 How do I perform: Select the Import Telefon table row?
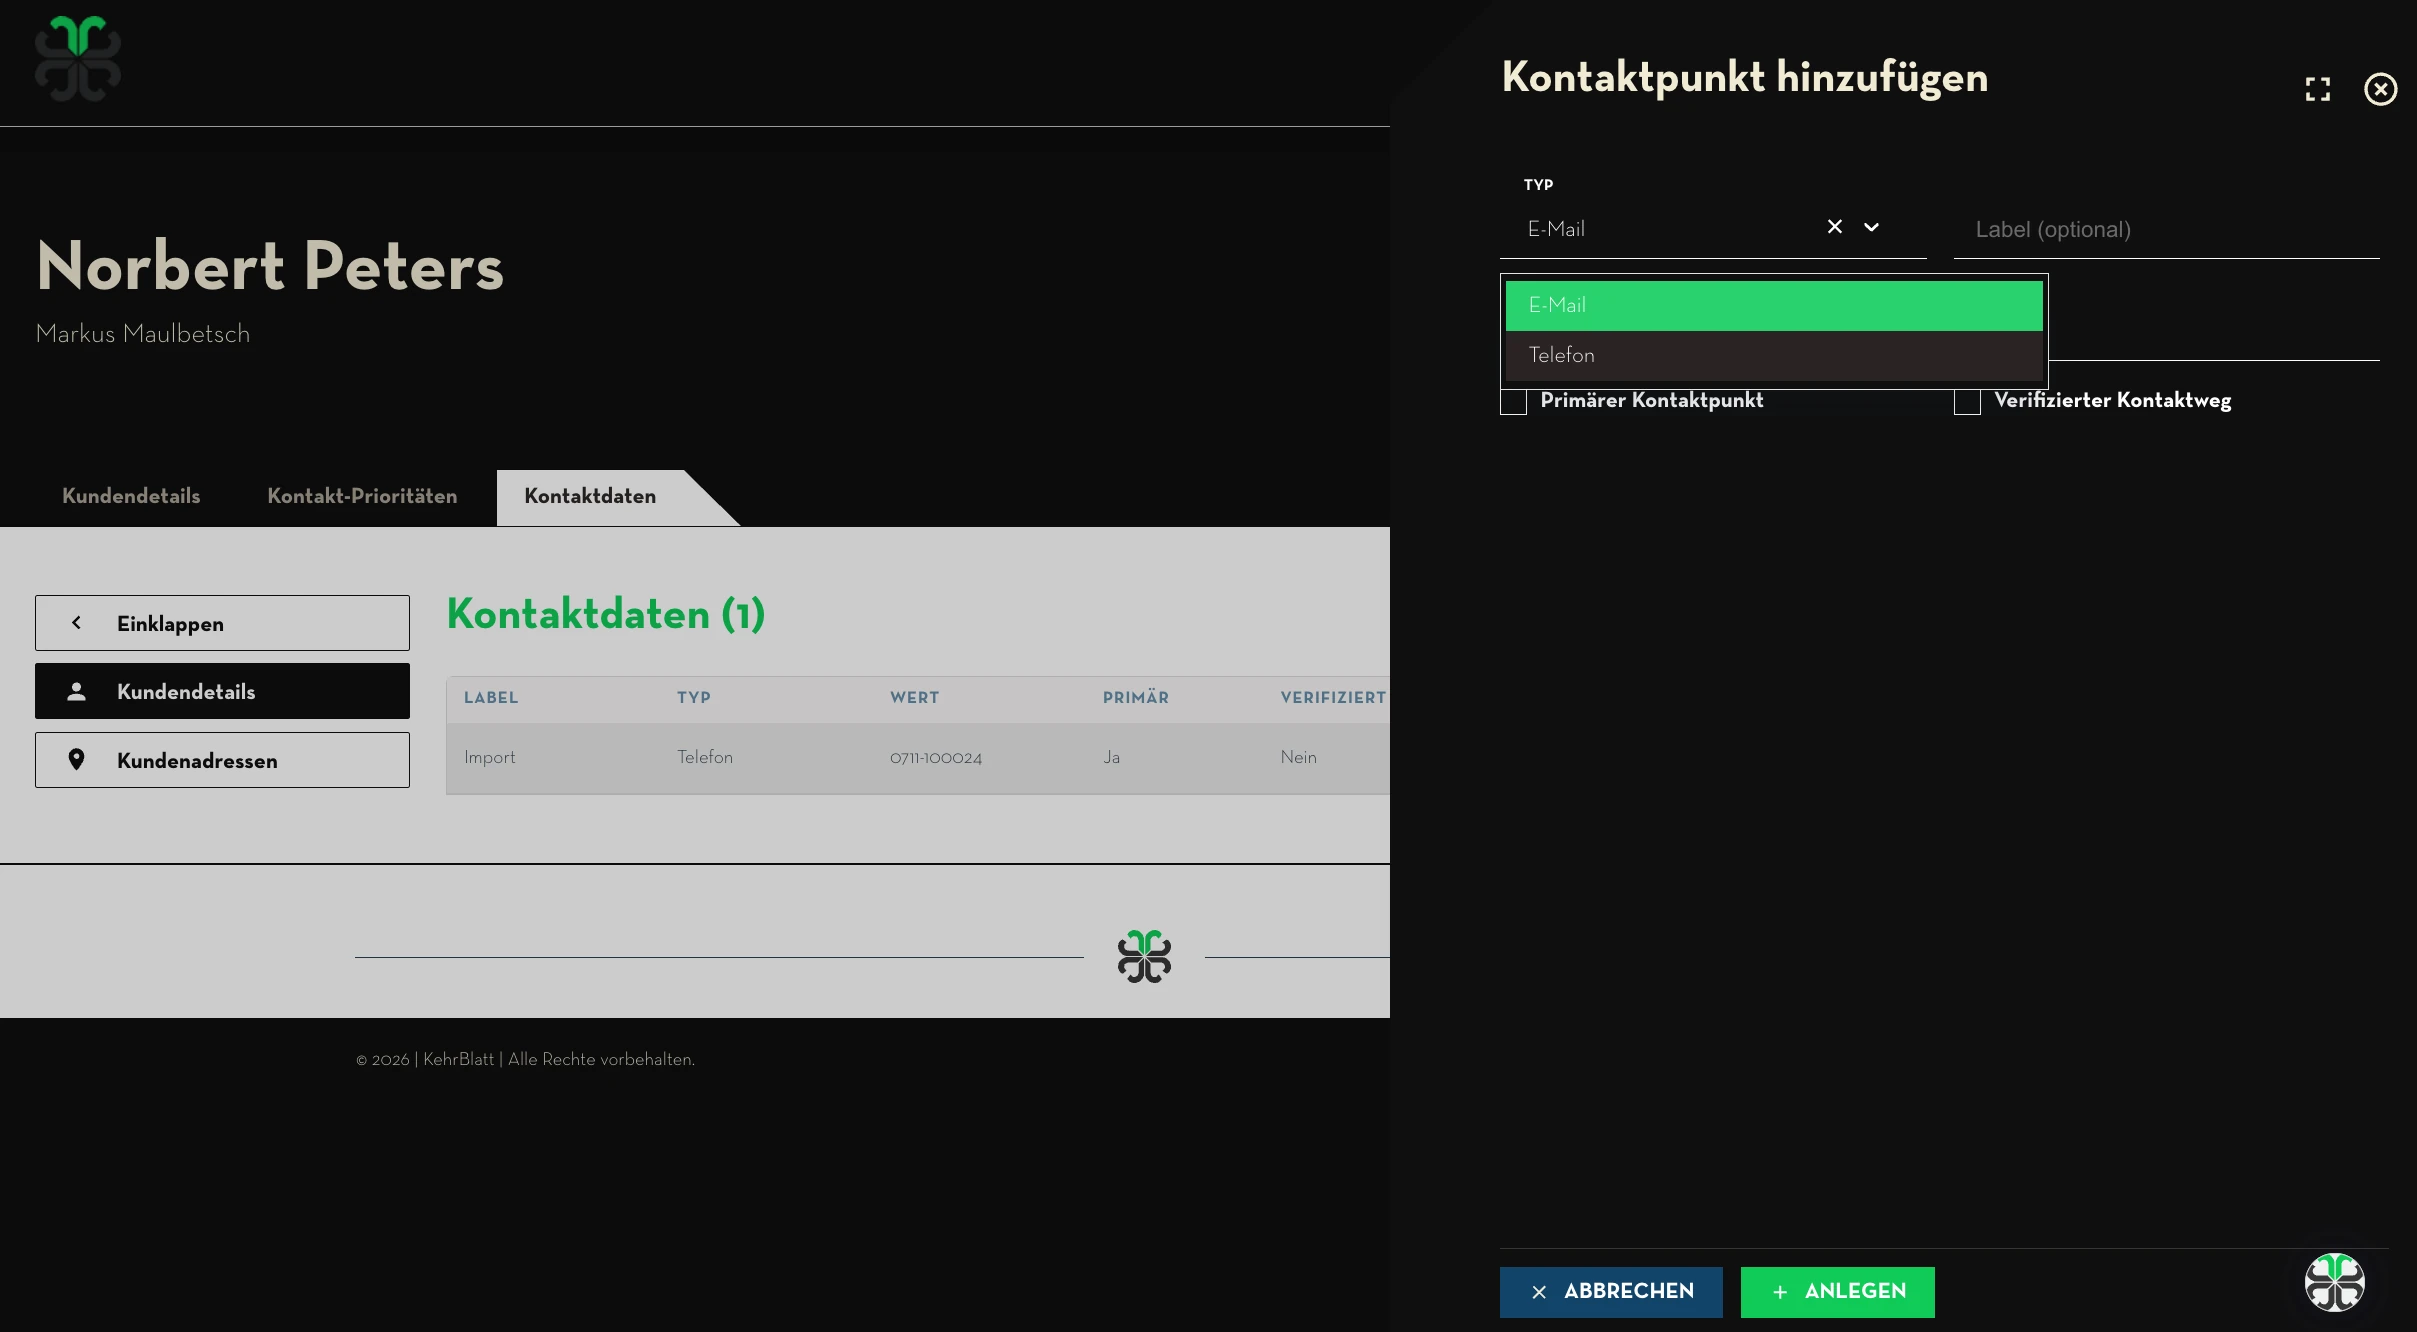[x=916, y=758]
